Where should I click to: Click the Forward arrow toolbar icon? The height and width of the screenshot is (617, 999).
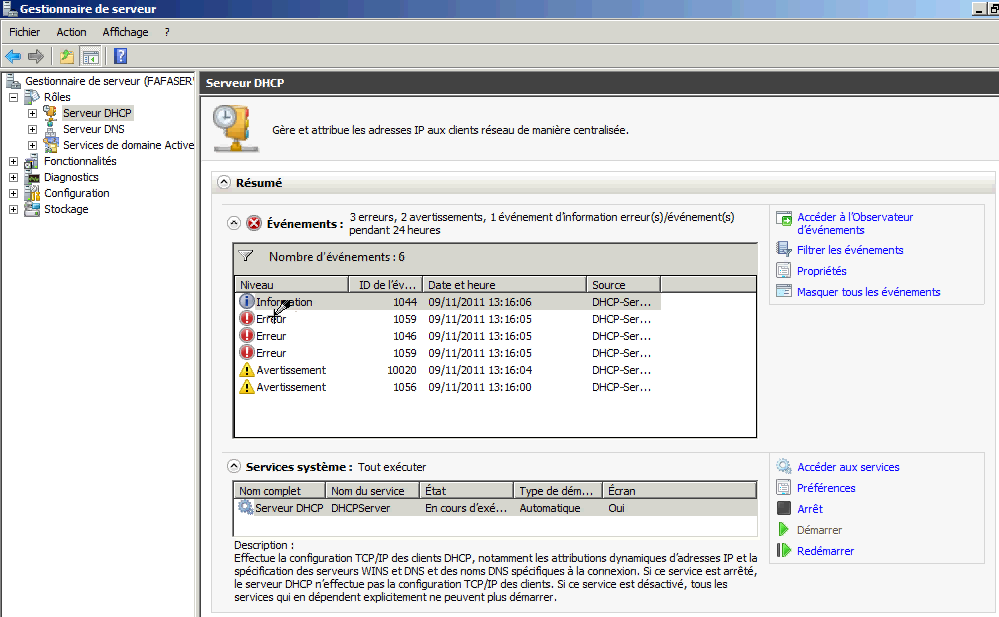coord(36,57)
